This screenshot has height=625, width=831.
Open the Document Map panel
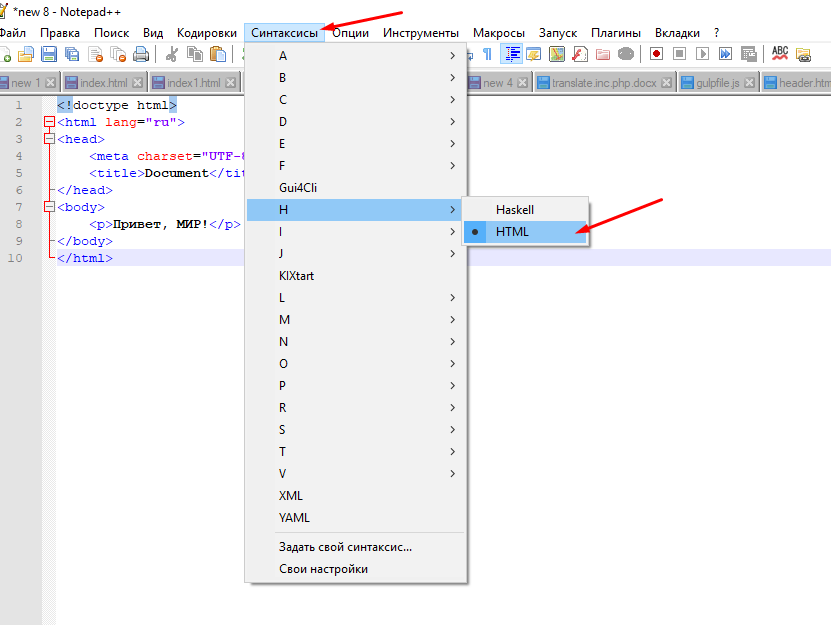point(557,54)
